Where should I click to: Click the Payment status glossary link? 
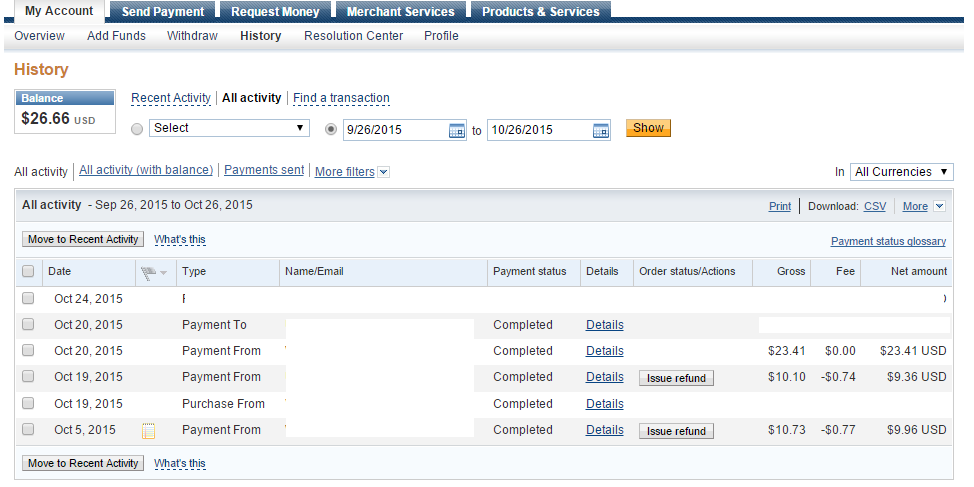(888, 241)
